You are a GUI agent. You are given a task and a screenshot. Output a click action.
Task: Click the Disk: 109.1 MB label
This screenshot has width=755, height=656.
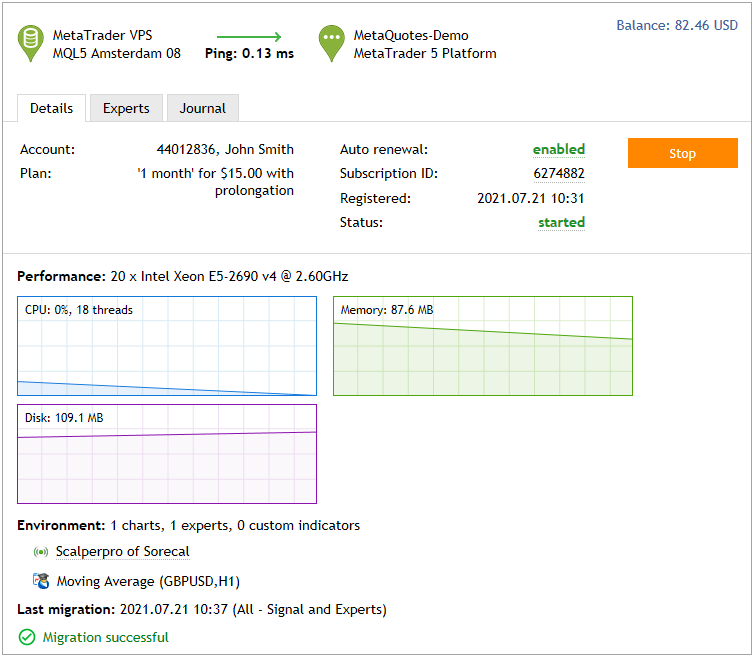64,418
